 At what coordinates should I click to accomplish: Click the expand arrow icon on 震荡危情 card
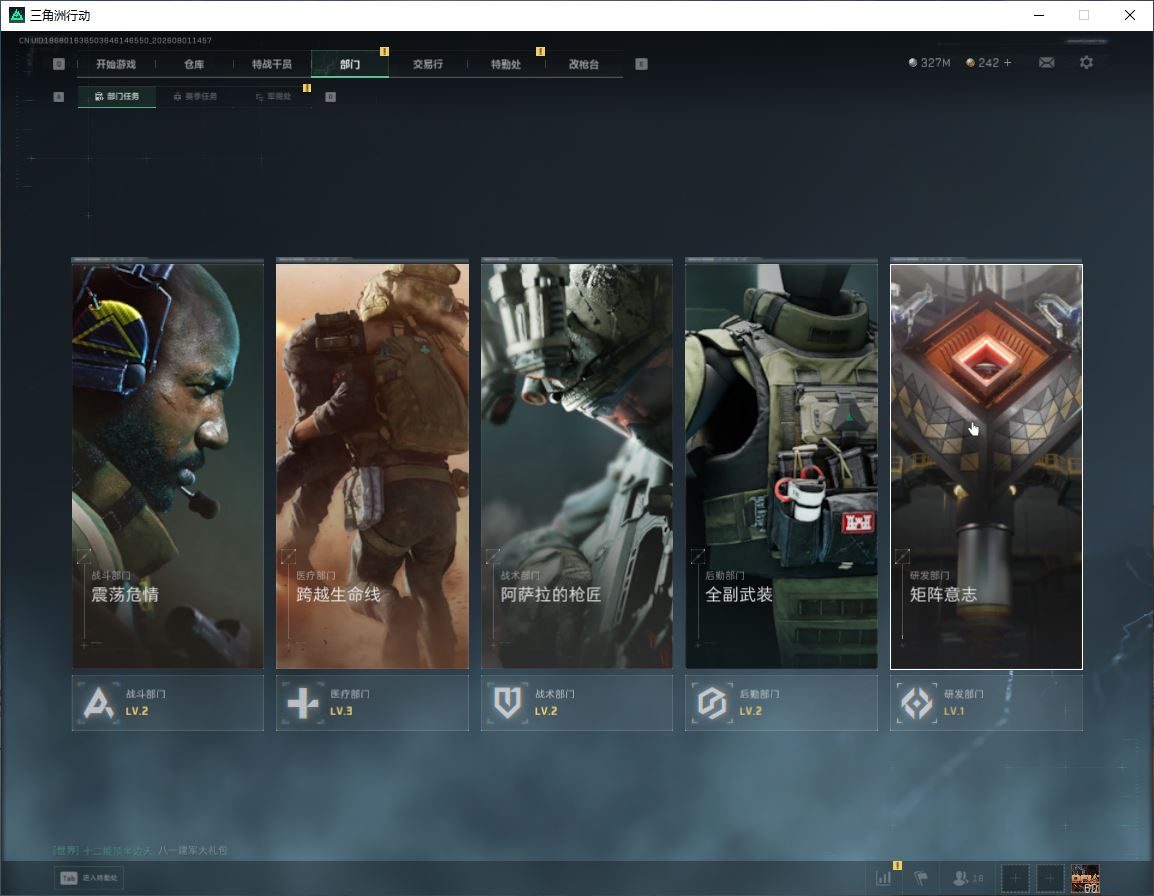click(x=84, y=556)
